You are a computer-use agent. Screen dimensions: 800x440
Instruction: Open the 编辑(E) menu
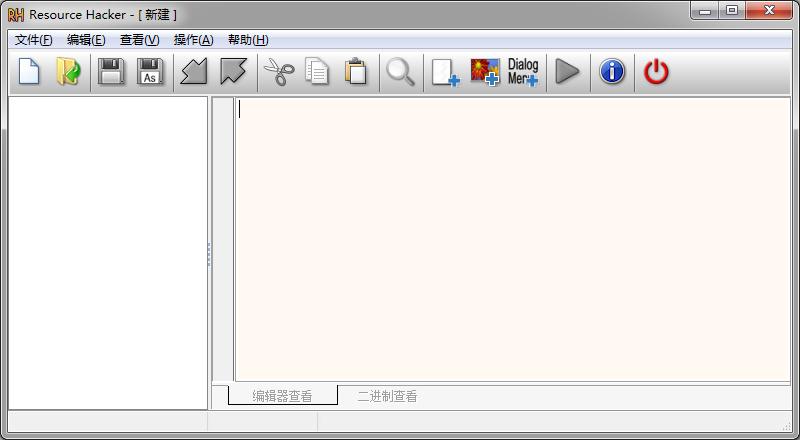[86, 40]
